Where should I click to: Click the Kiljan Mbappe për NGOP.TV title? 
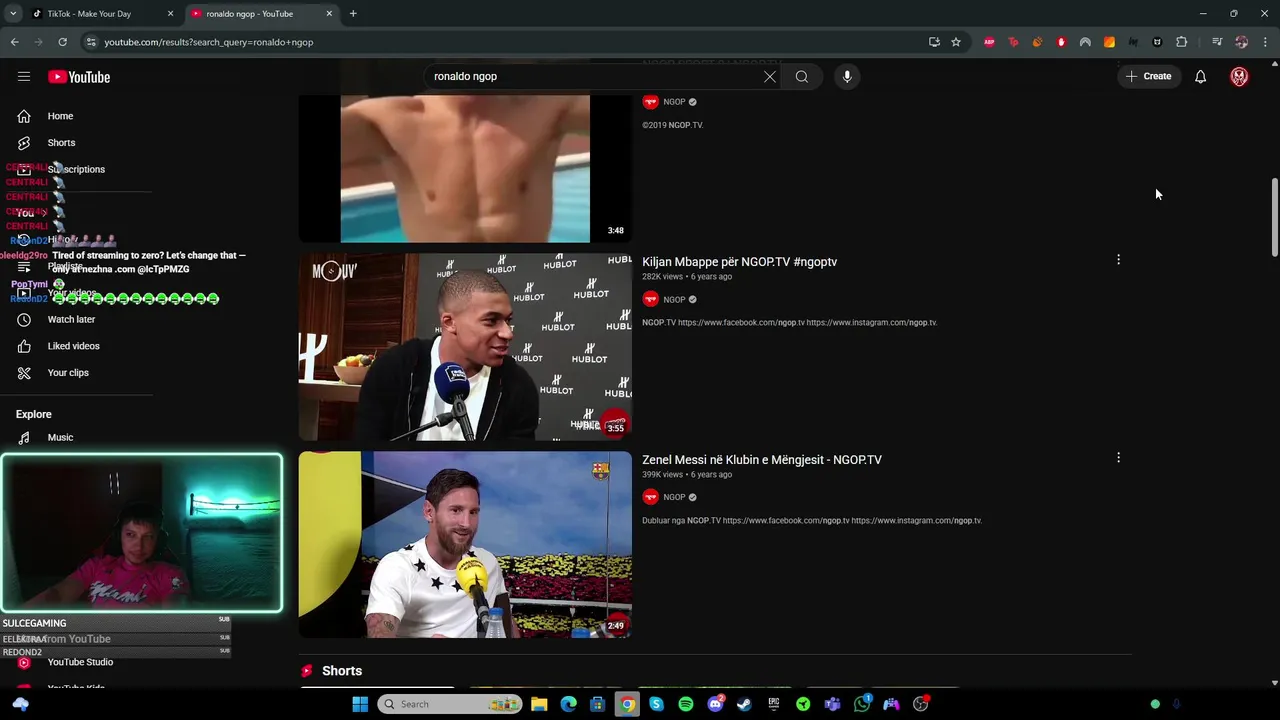pyautogui.click(x=740, y=262)
